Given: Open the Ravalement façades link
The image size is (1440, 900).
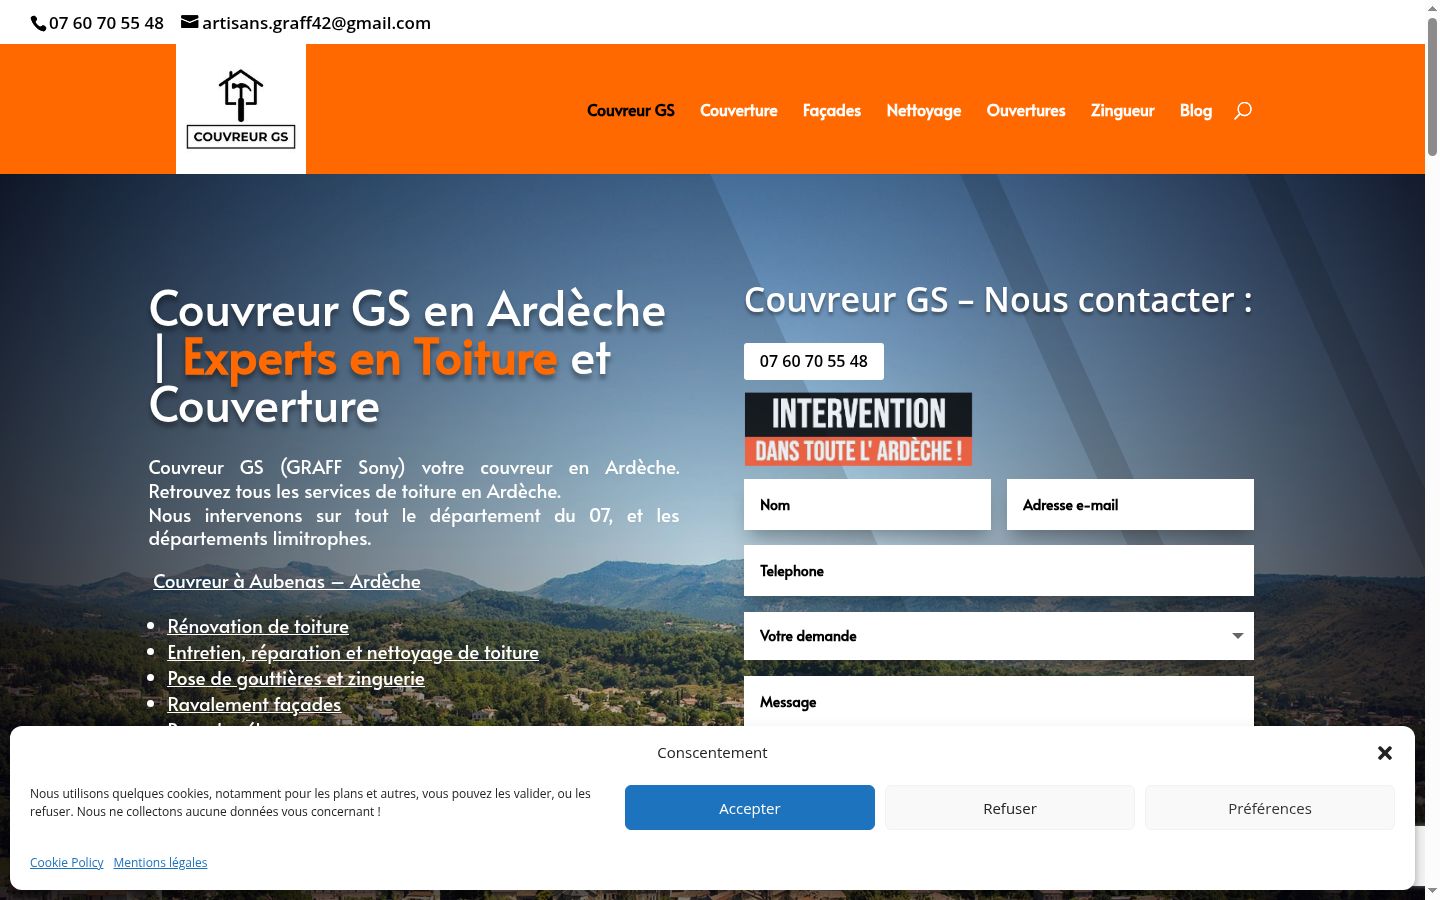Looking at the screenshot, I should click(x=254, y=704).
